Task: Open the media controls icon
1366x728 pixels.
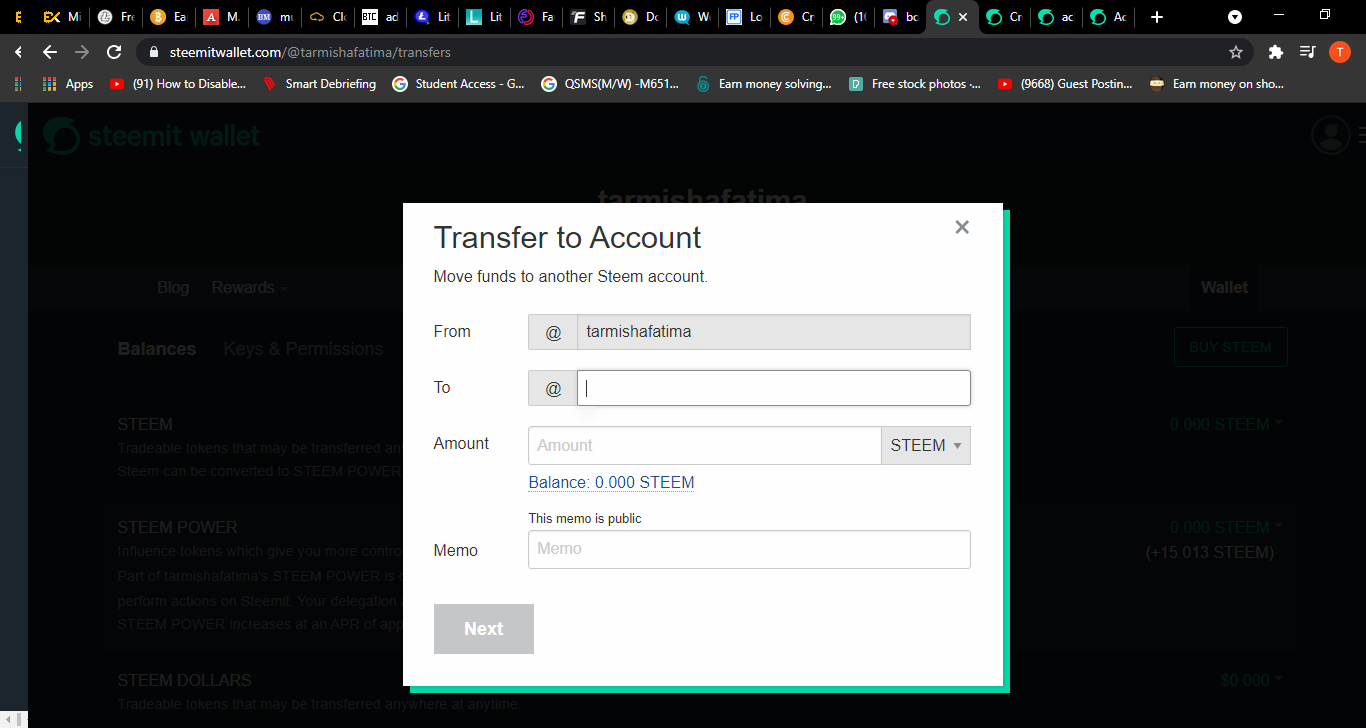Action: (x=1307, y=52)
